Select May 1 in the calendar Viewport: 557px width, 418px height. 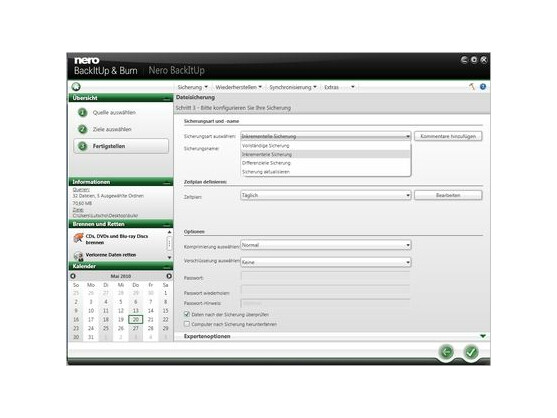[165, 293]
